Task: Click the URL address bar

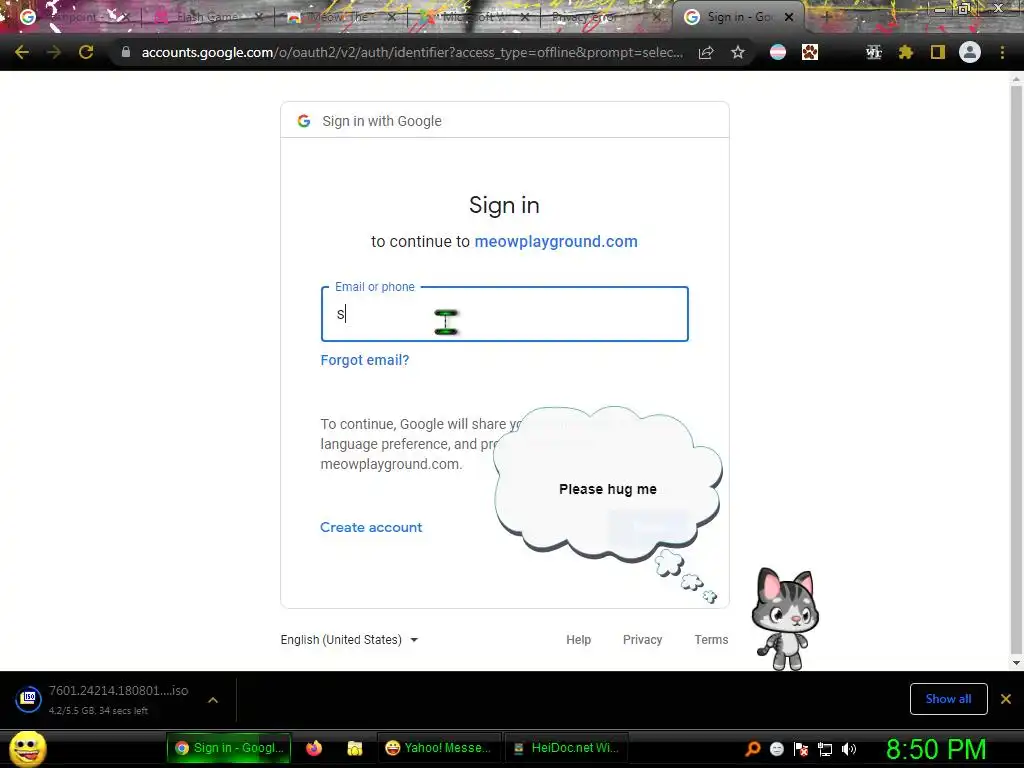Action: 412,52
